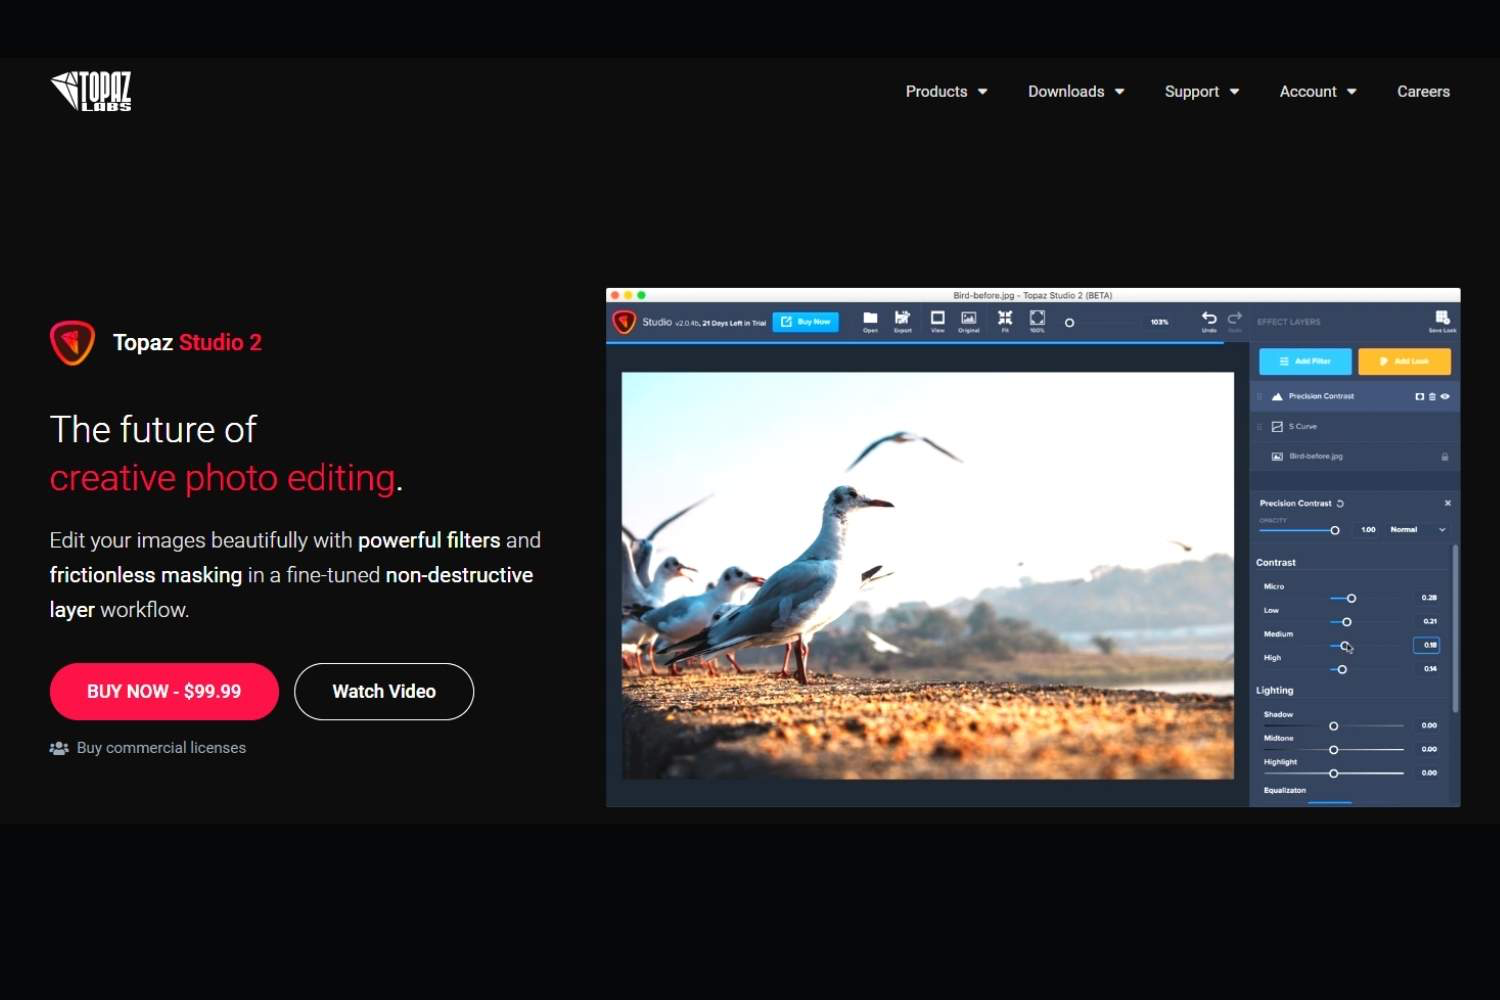Image resolution: width=1500 pixels, height=1000 pixels.
Task: Click the Low contrast slider handle
Action: click(1347, 622)
